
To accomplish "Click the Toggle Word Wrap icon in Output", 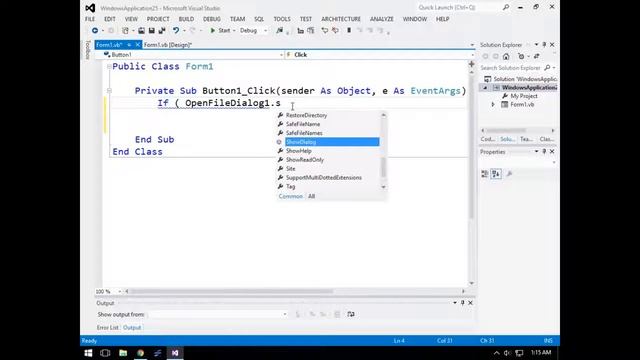I will tap(351, 314).
